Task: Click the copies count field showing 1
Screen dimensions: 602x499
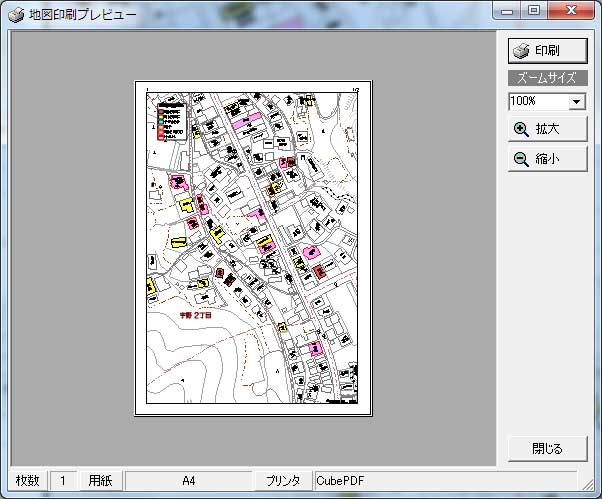Action: pyautogui.click(x=62, y=481)
